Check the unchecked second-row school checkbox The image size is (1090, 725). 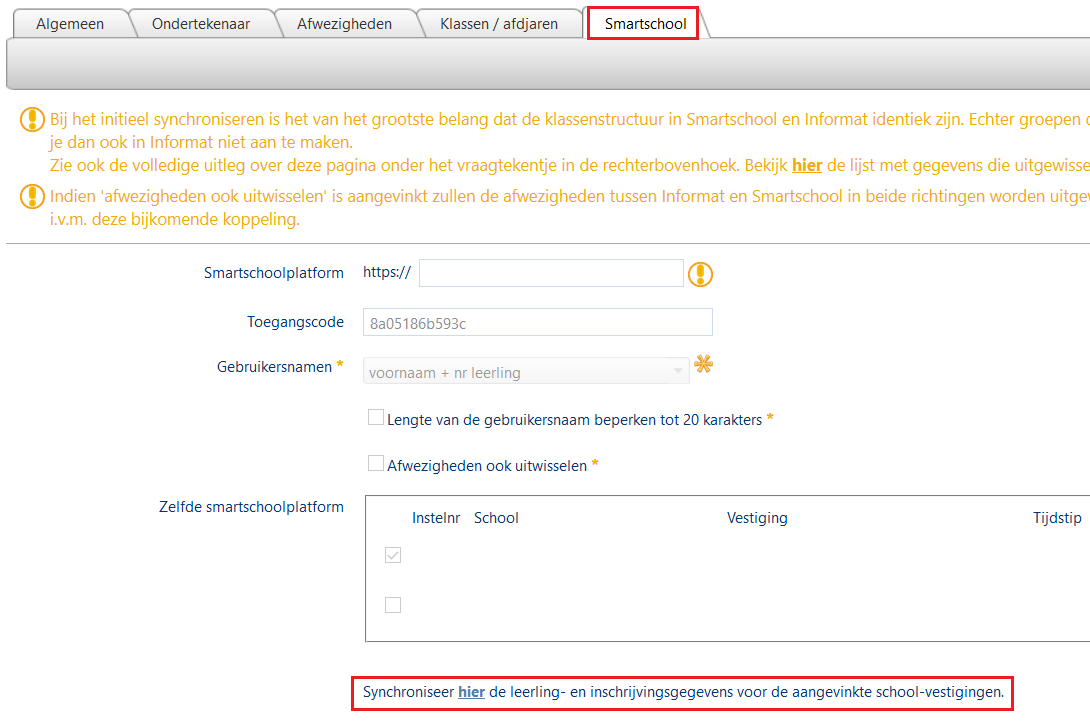[393, 605]
